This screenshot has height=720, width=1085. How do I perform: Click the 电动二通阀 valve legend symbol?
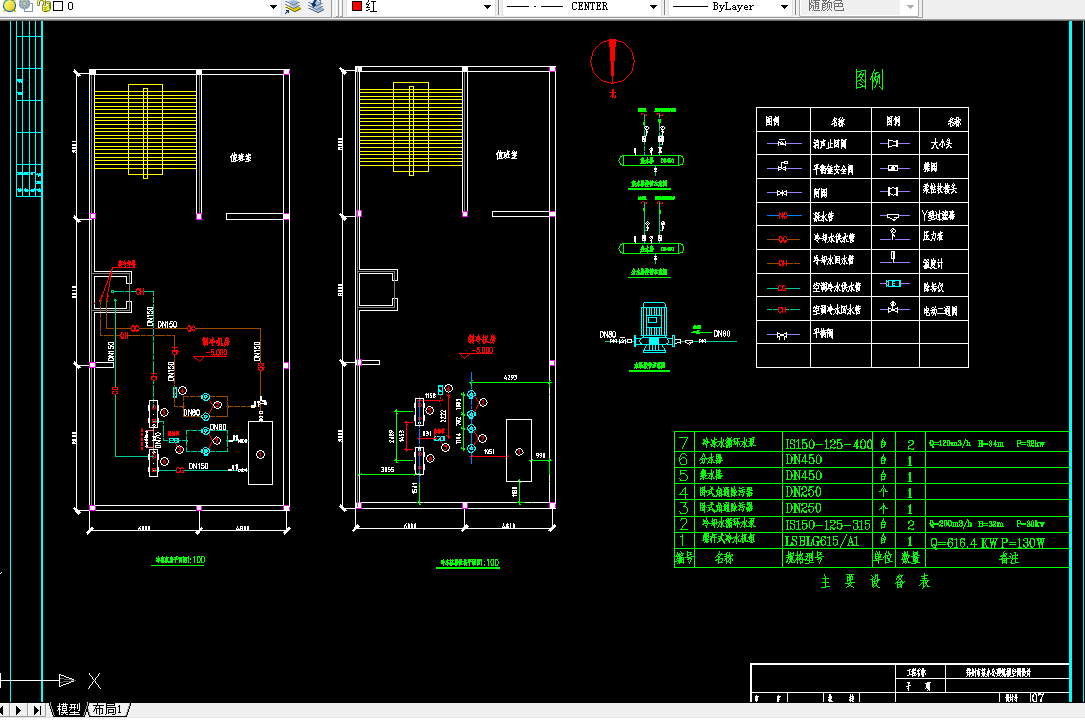coord(893,308)
